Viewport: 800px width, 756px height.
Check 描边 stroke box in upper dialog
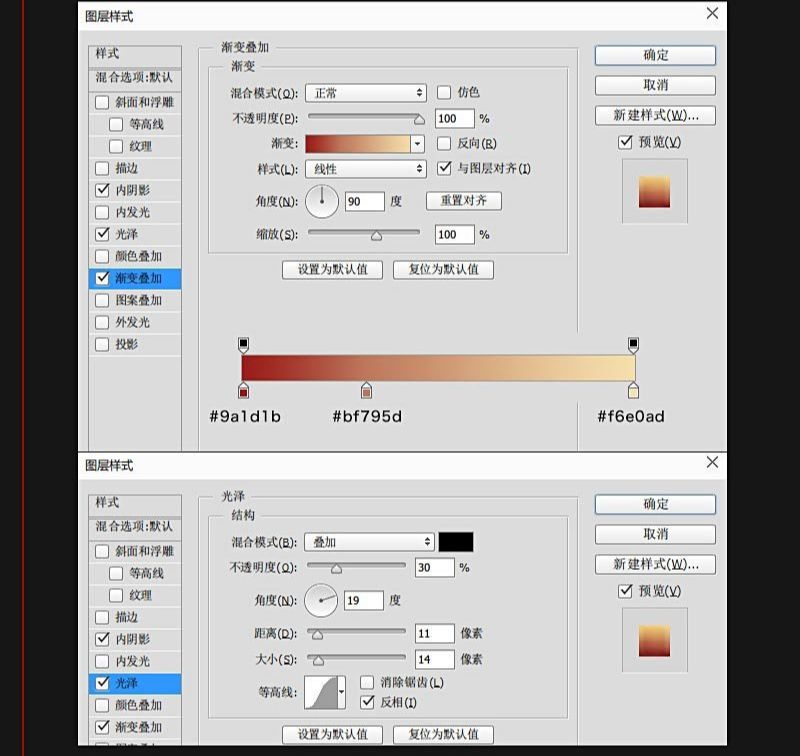102,168
